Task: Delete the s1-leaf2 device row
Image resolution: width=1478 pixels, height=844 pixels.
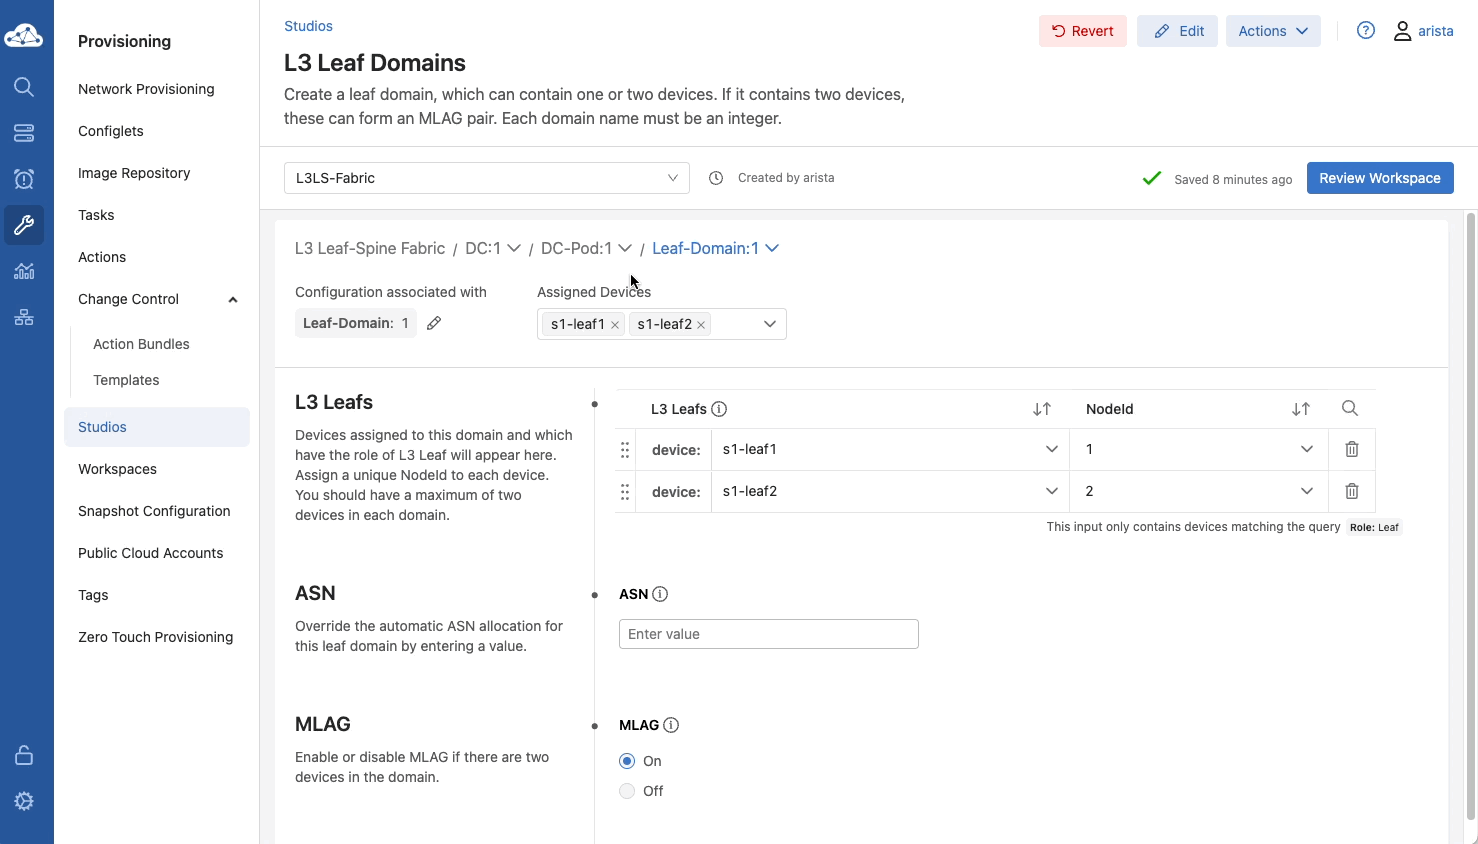Action: (1351, 492)
